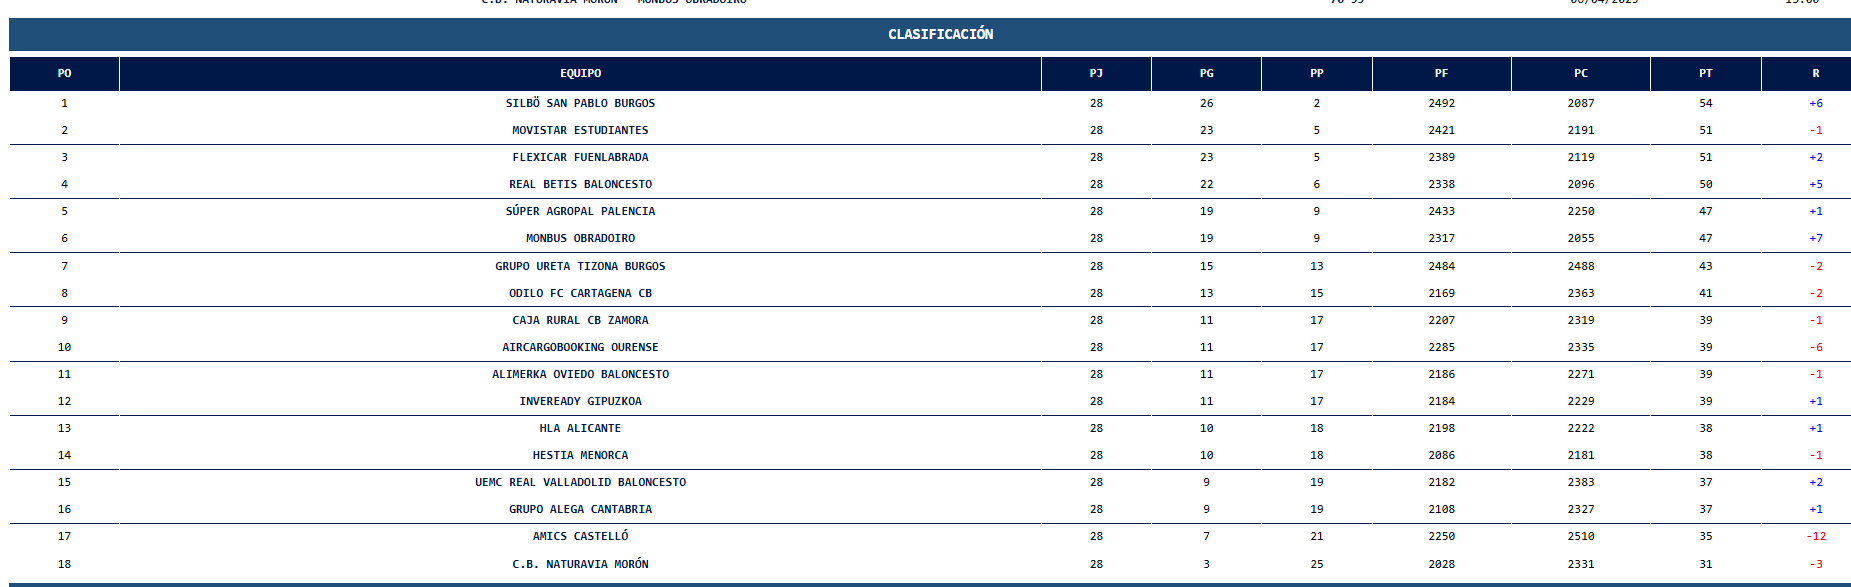This screenshot has width=1851, height=587.
Task: Open SILBÖ SAN PABLO BURGOS team
Action: pos(580,103)
